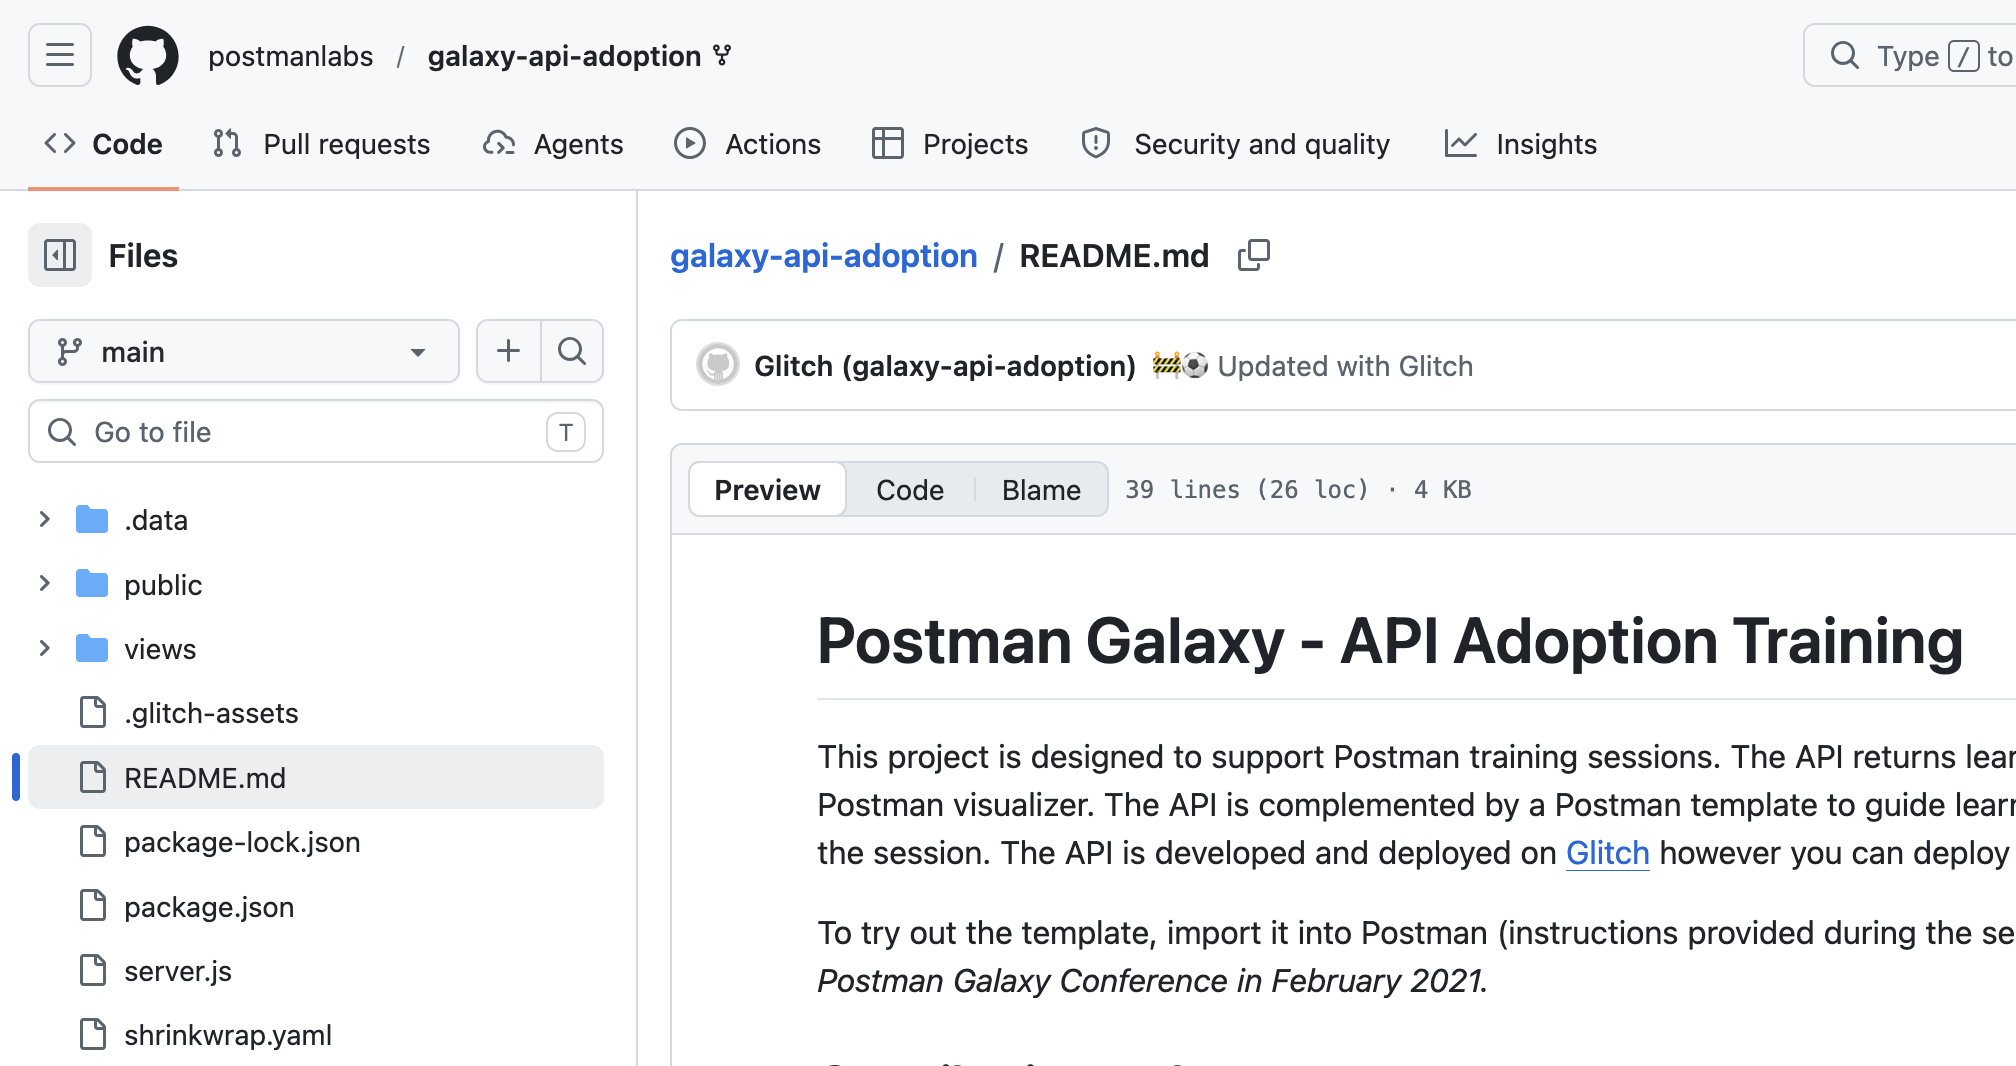Click the Glitch author avatar
Image resolution: width=2016 pixels, height=1066 pixels.
click(x=717, y=365)
